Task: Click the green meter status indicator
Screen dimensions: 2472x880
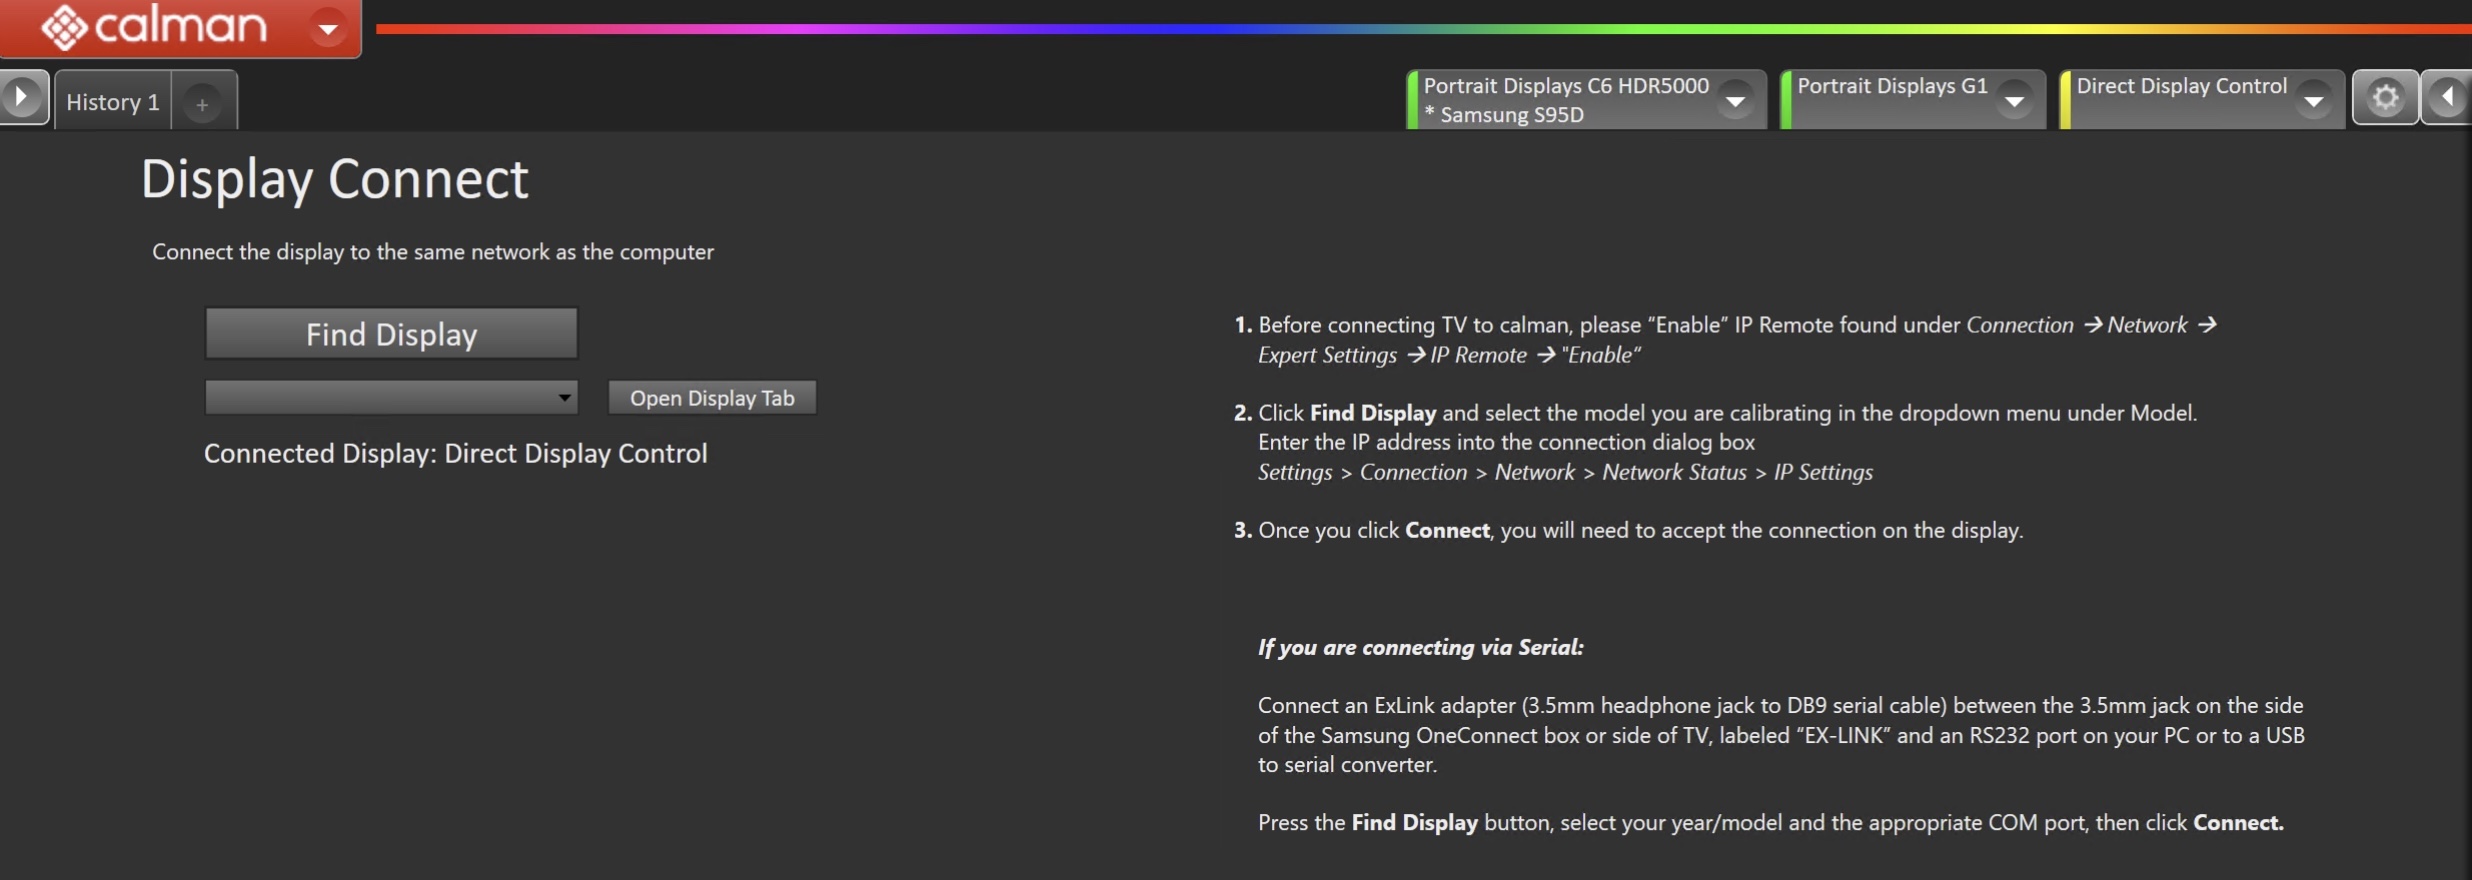Action: click(x=1412, y=100)
